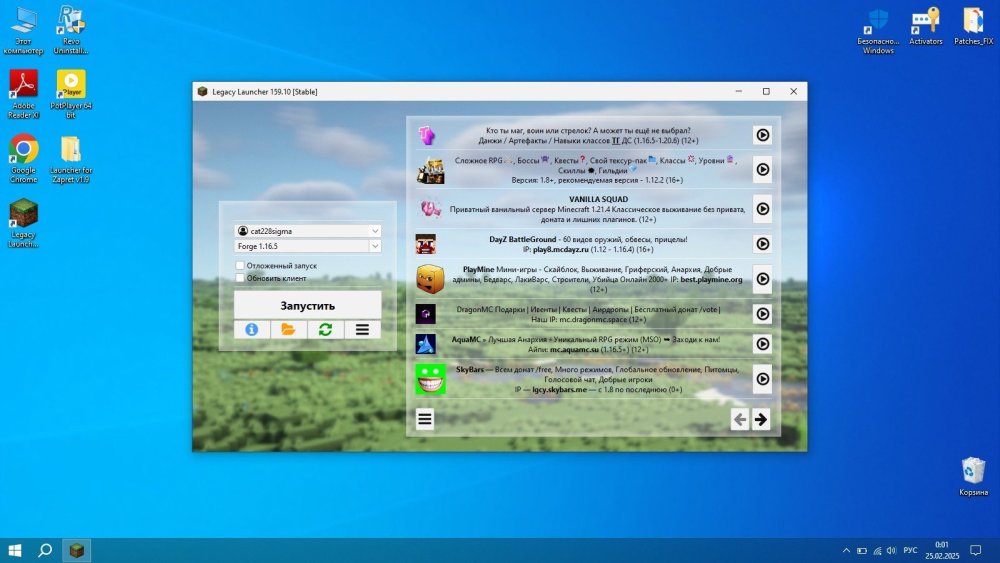
Task: Click the green refresh arrows icon
Action: (x=325, y=330)
